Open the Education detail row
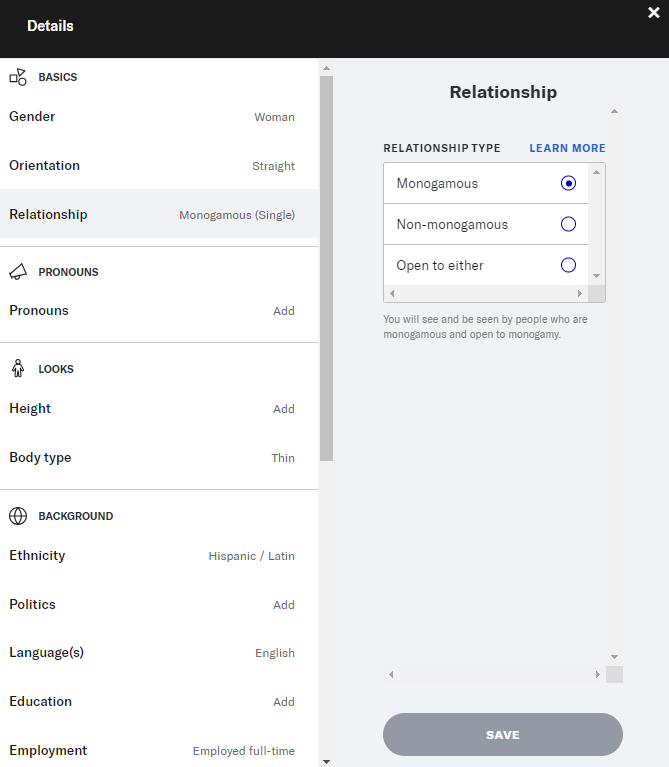This screenshot has height=767, width=669. click(x=159, y=701)
